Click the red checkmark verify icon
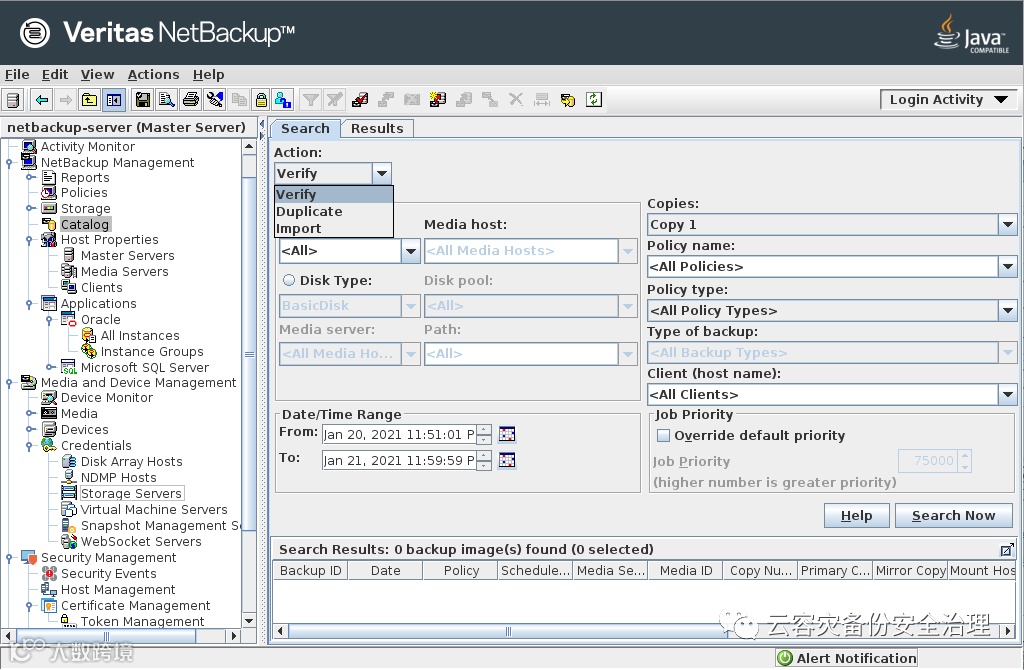The width and height of the screenshot is (1024, 670). (360, 100)
